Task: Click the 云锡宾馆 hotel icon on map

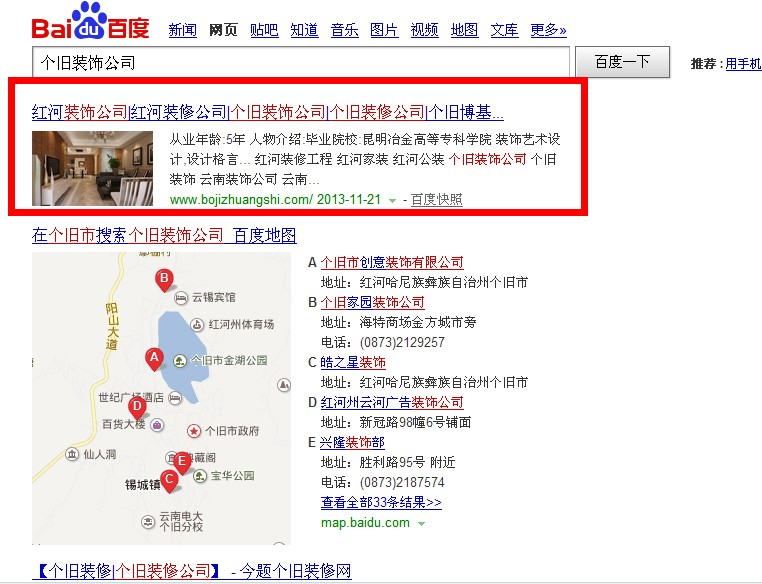Action: pyautogui.click(x=181, y=298)
